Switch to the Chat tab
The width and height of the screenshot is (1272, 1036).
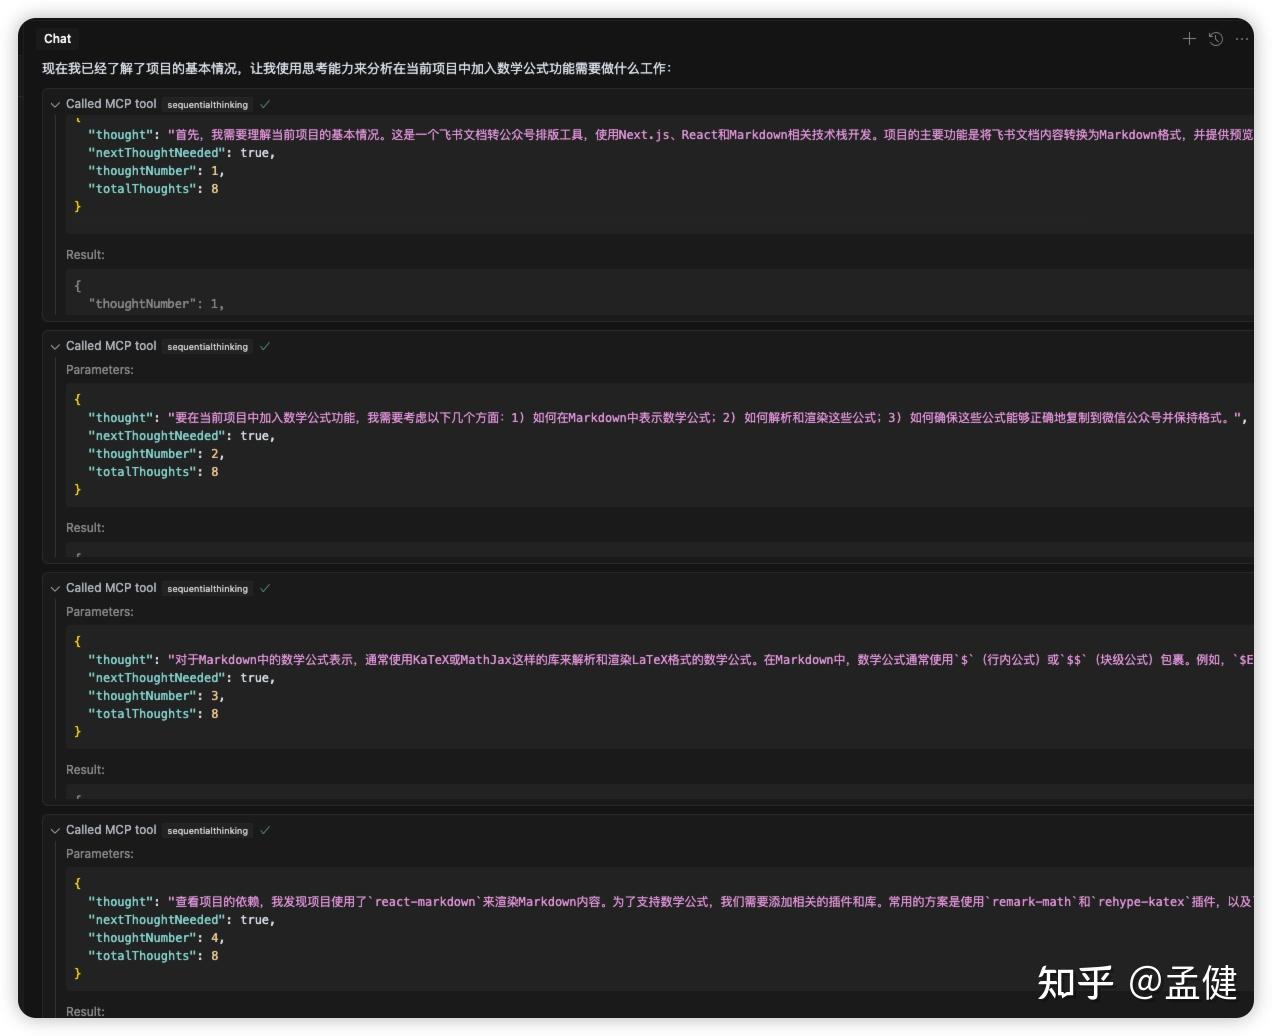click(x=57, y=38)
